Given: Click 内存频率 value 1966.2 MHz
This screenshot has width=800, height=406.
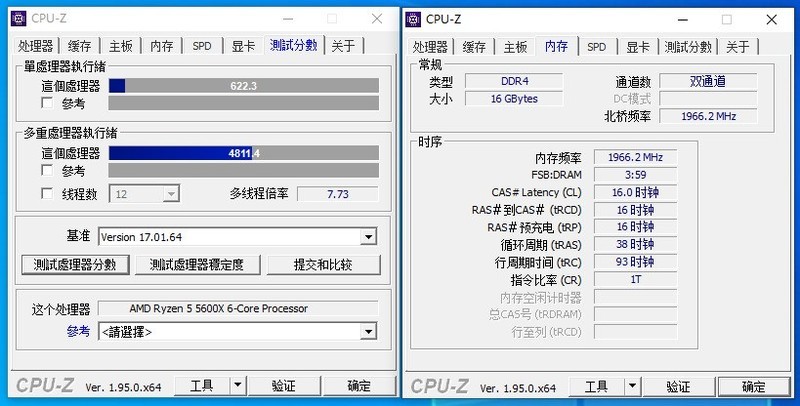Looking at the screenshot, I should (636, 157).
